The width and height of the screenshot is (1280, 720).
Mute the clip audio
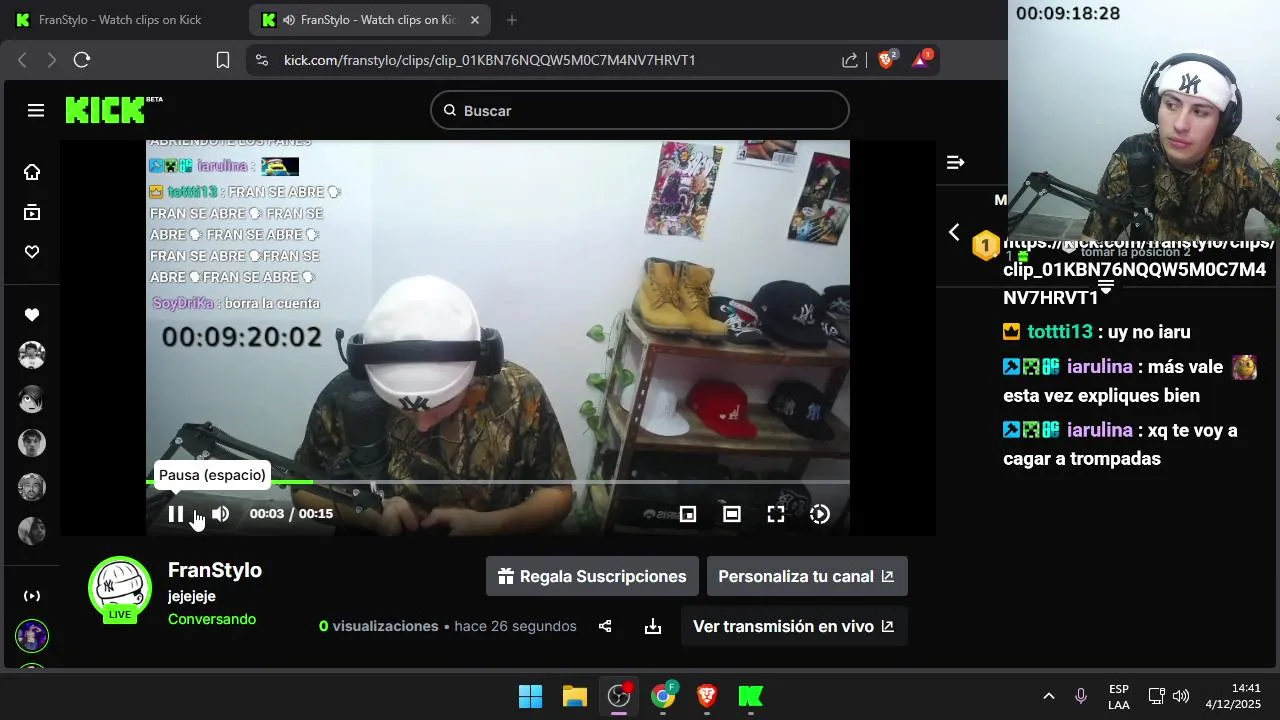click(x=221, y=514)
